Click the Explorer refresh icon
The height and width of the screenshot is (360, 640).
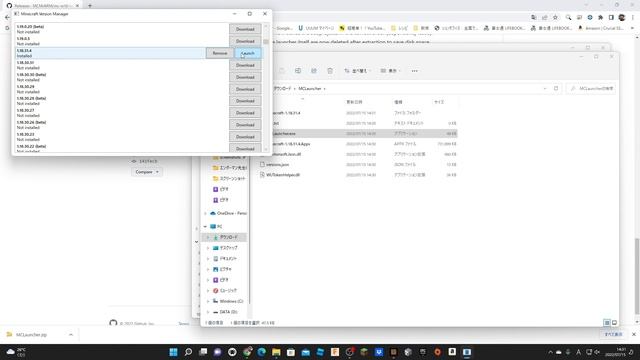click(556, 89)
